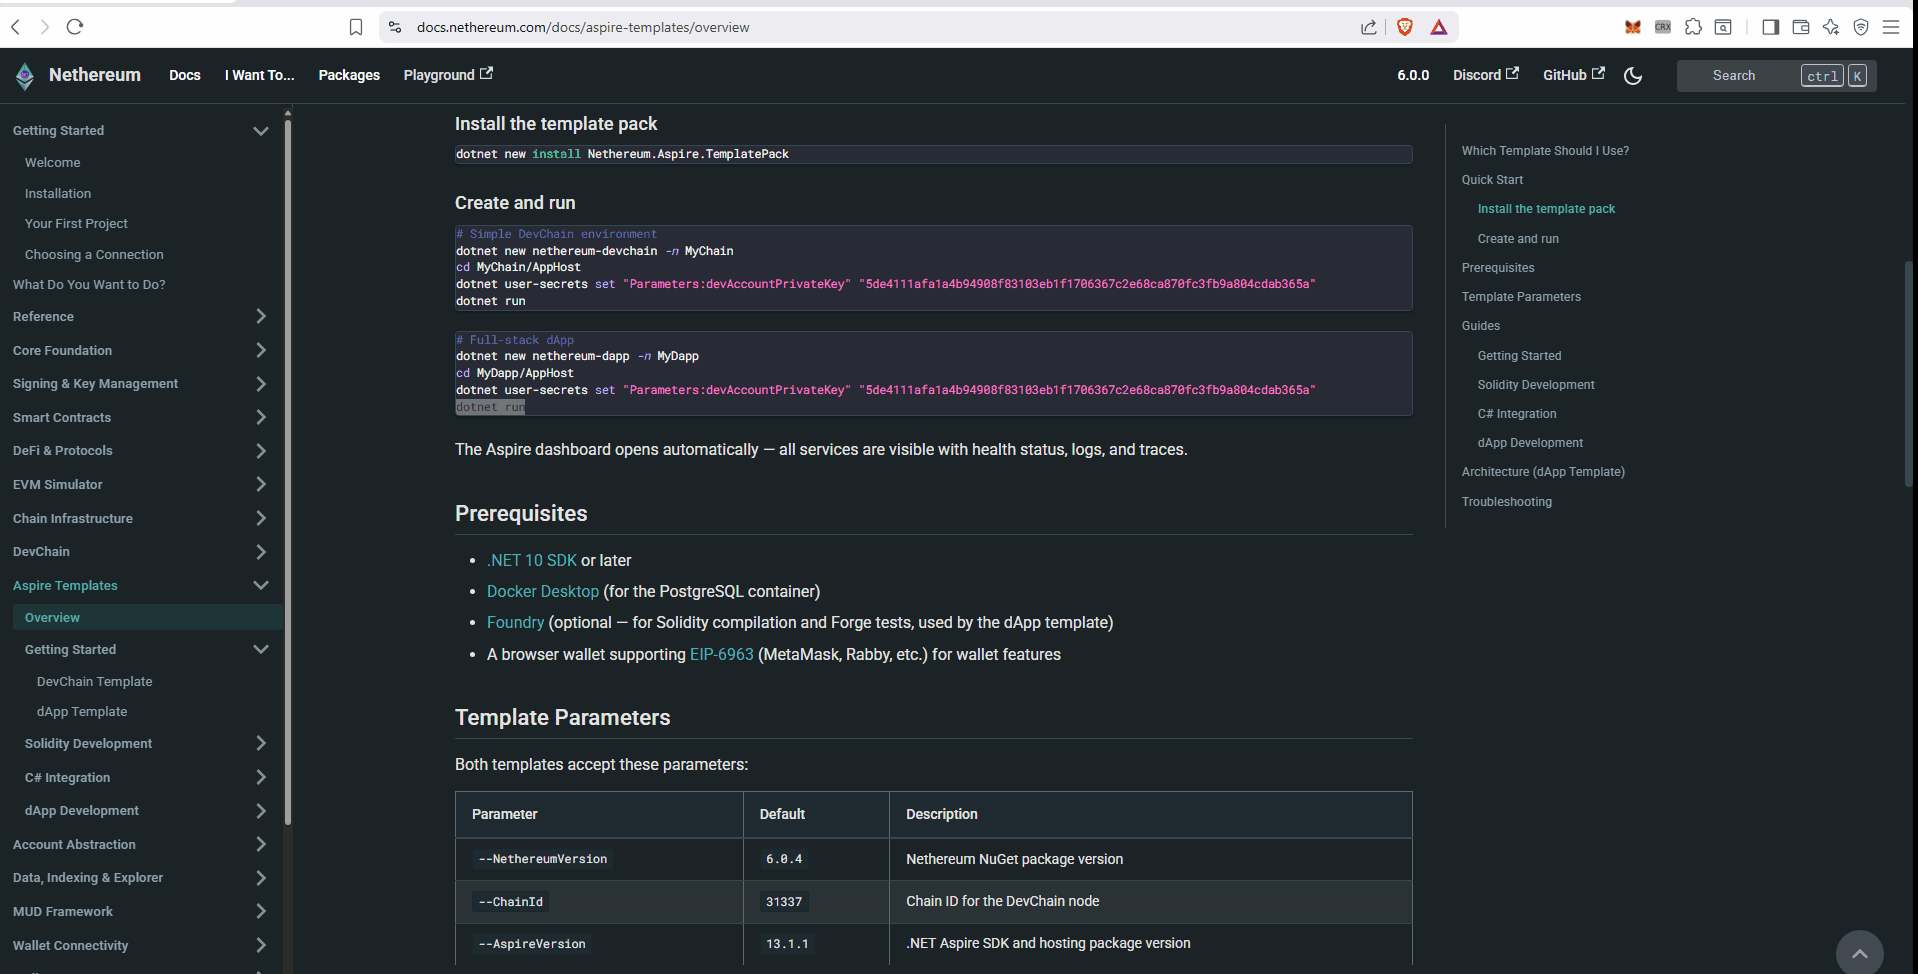Click the Brave Shields lion icon
The image size is (1918, 974).
pyautogui.click(x=1405, y=27)
